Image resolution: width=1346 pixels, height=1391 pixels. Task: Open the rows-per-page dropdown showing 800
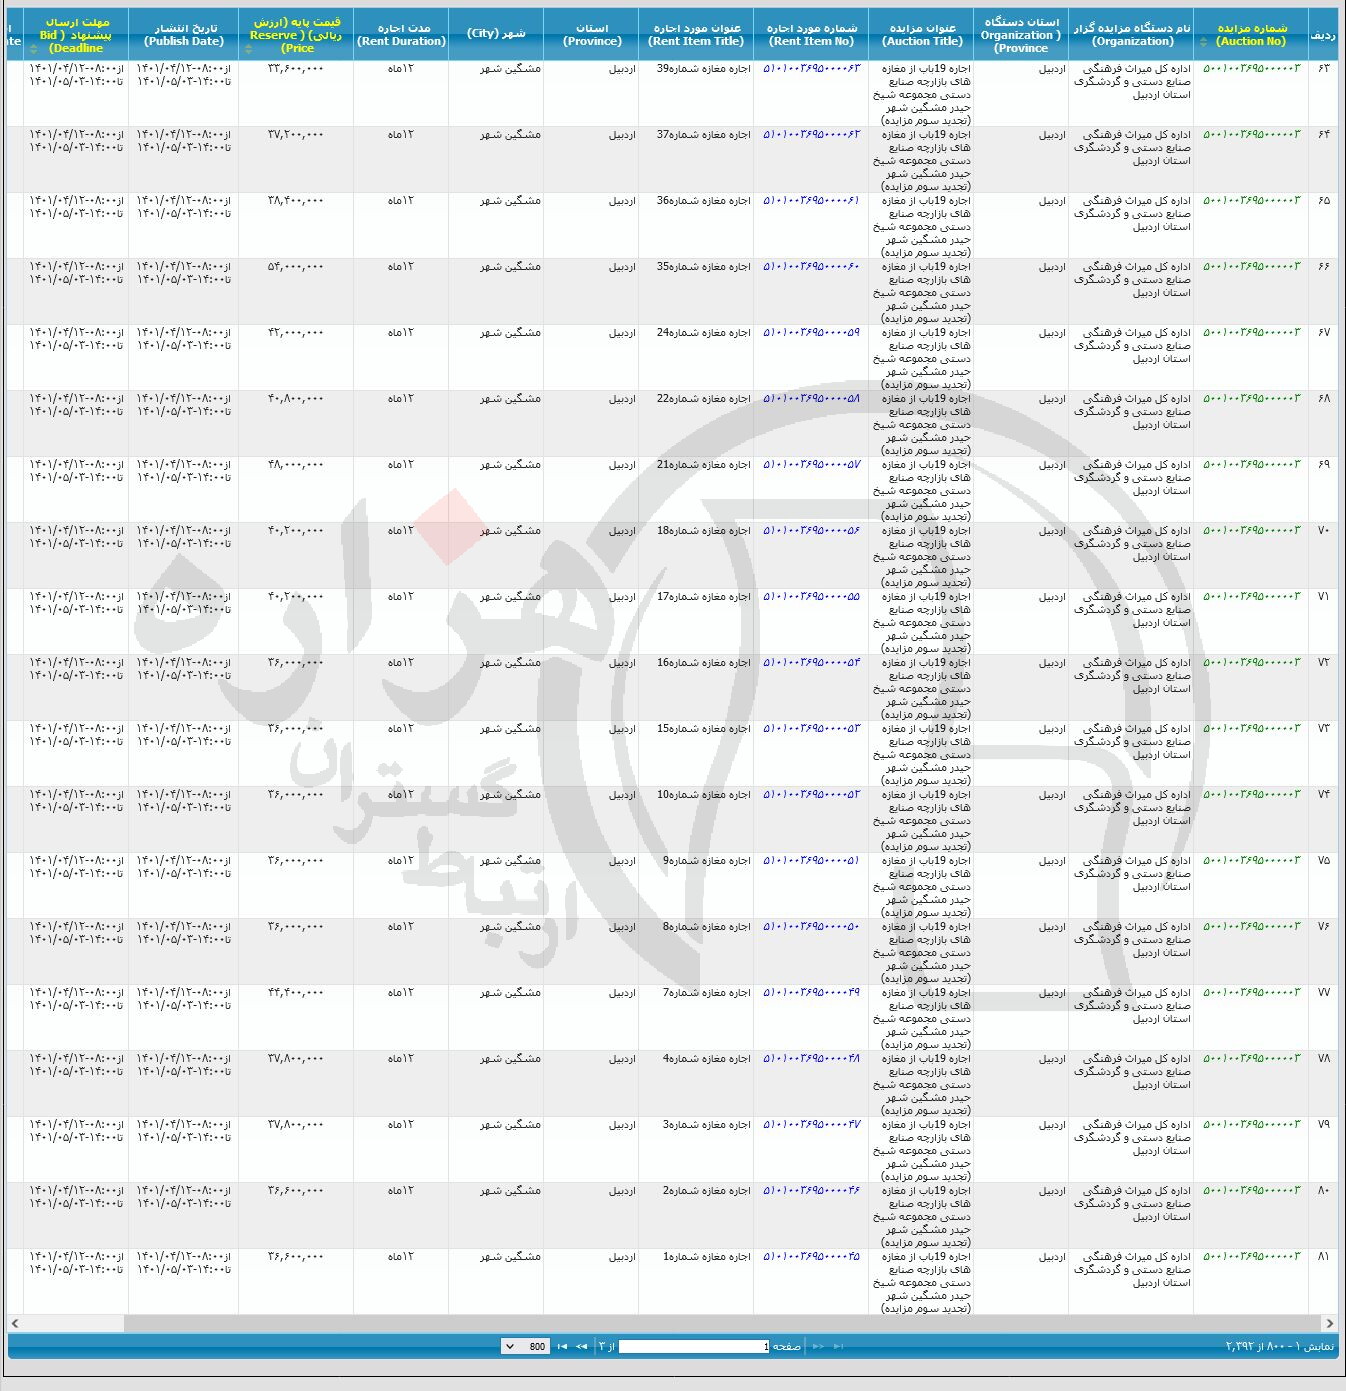(525, 1346)
